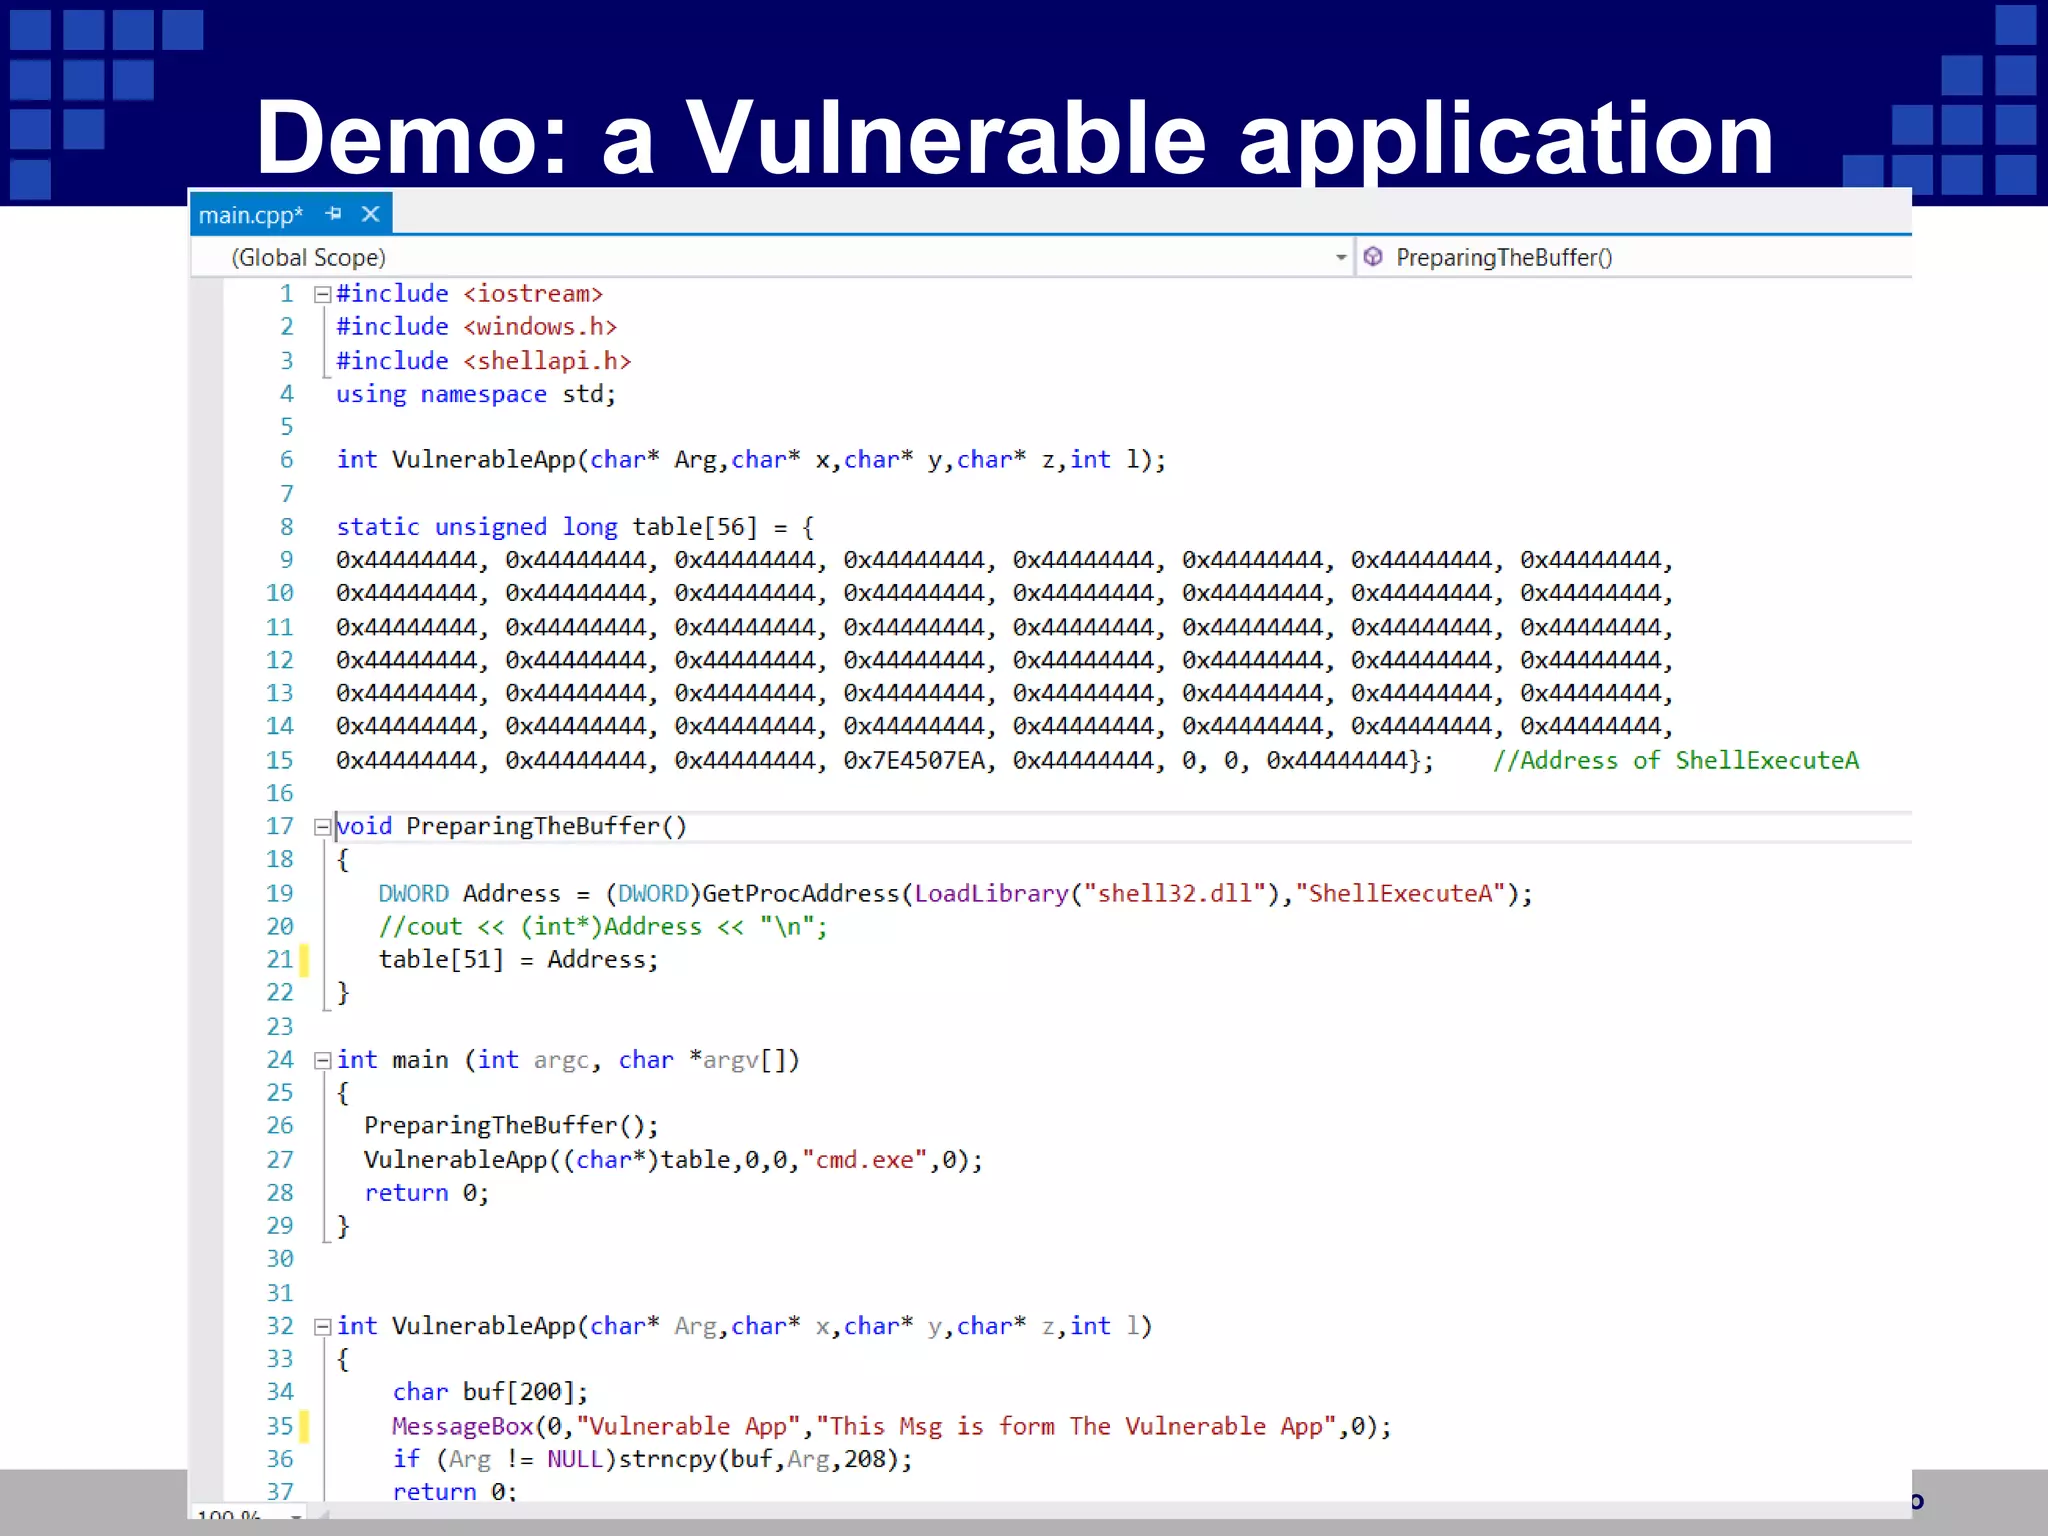Click the #include <windows.h> line
Screen dimensions: 2048x1536
click(476, 327)
